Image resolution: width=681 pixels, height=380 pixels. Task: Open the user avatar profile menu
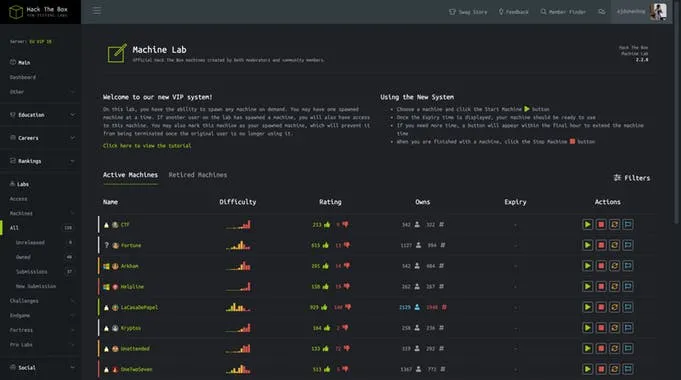(658, 12)
